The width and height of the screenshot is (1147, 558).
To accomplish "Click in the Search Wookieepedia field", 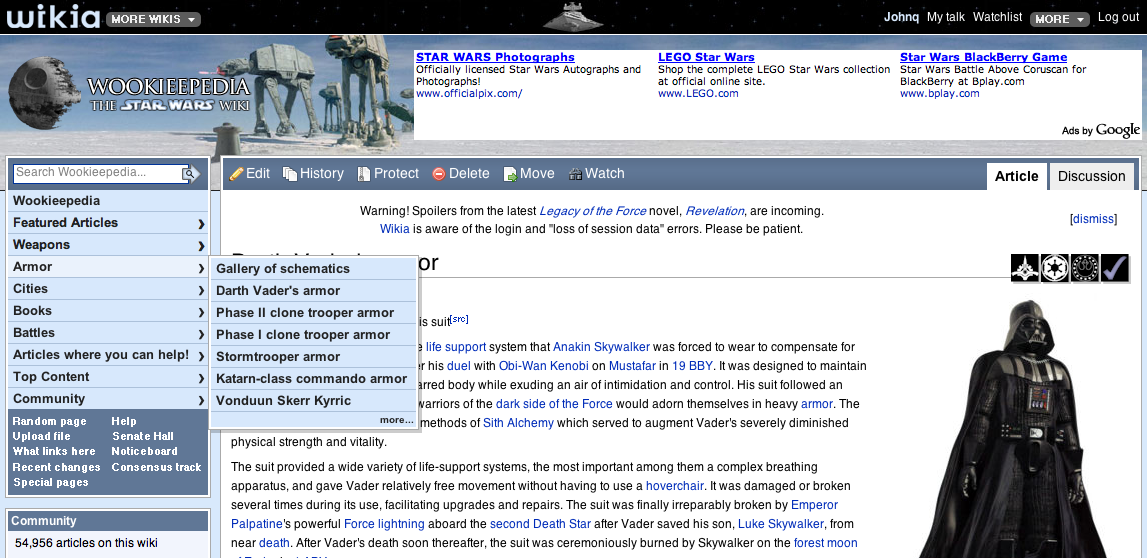I will (x=98, y=173).
